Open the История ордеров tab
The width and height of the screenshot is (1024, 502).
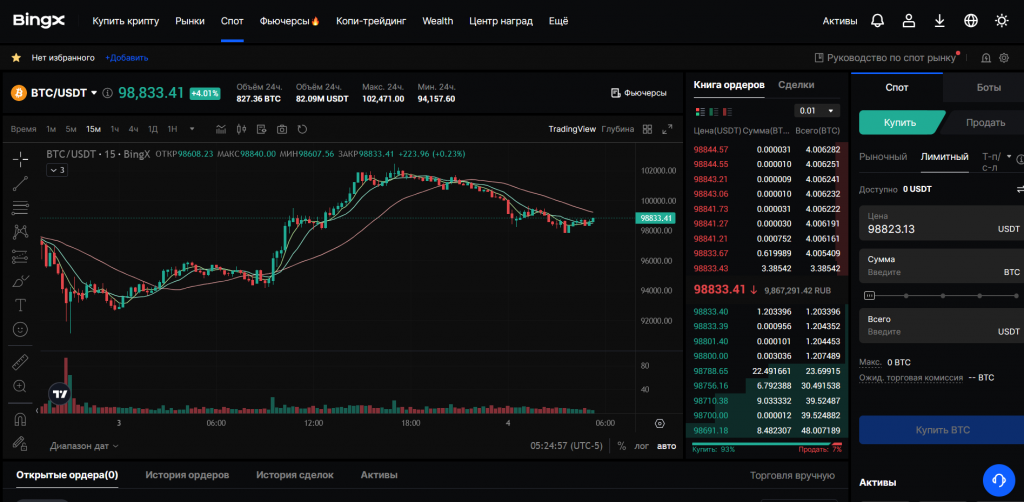pyautogui.click(x=187, y=475)
